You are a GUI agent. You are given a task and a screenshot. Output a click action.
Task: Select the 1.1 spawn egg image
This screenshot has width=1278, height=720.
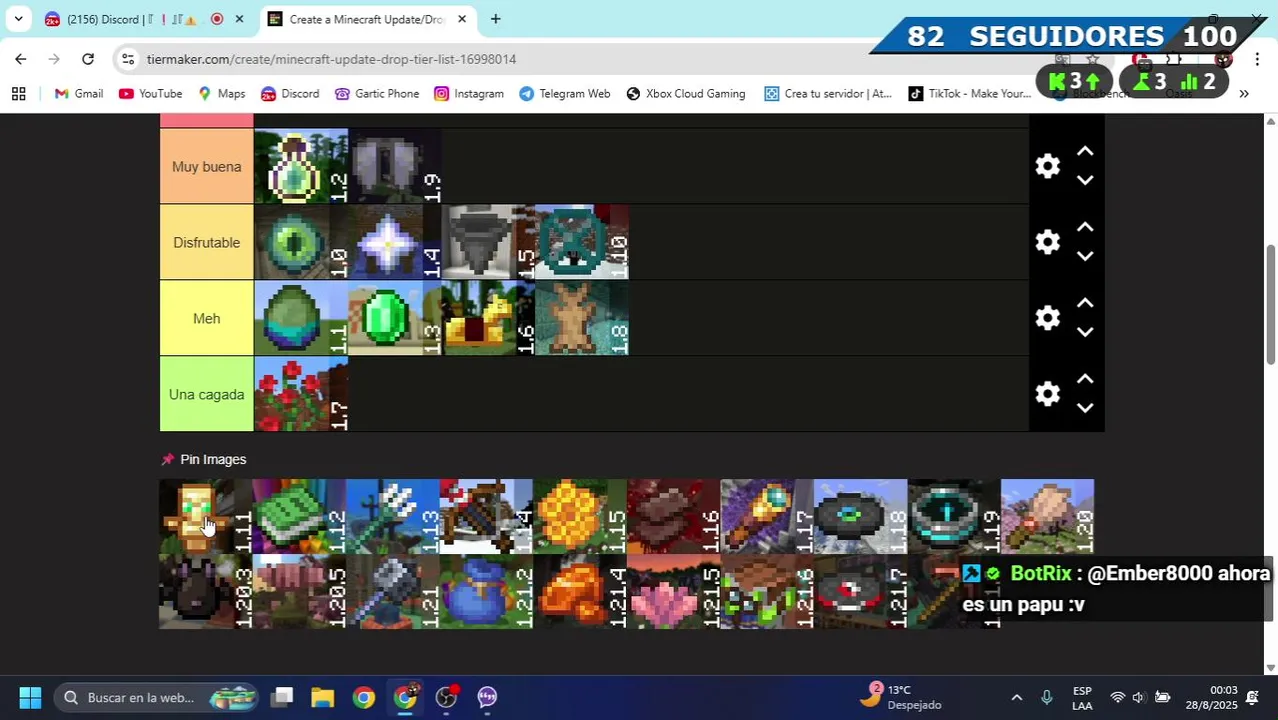(301, 318)
